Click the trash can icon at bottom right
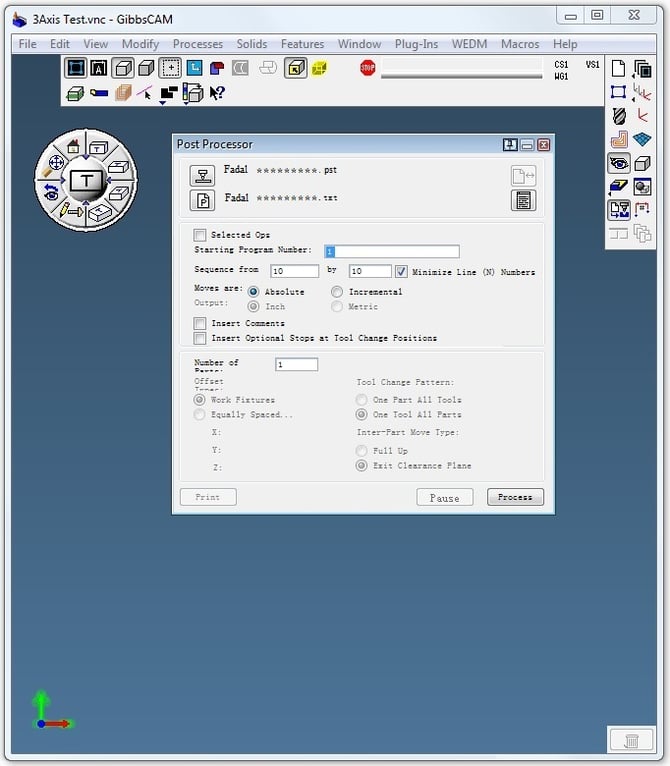Screen dimensions: 670x766 point(631,740)
